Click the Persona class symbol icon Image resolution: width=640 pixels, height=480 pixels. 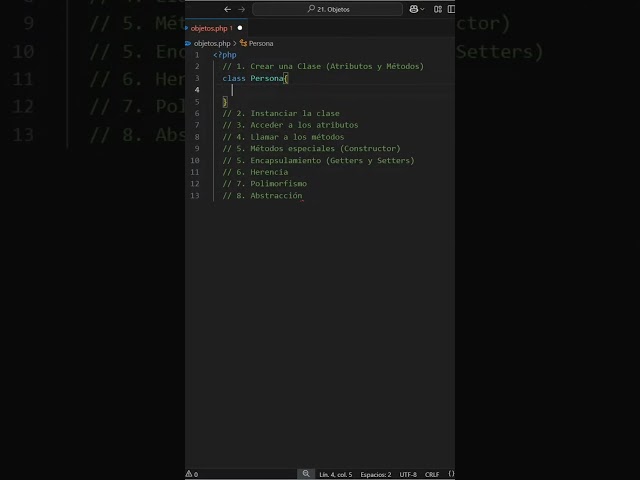point(244,43)
